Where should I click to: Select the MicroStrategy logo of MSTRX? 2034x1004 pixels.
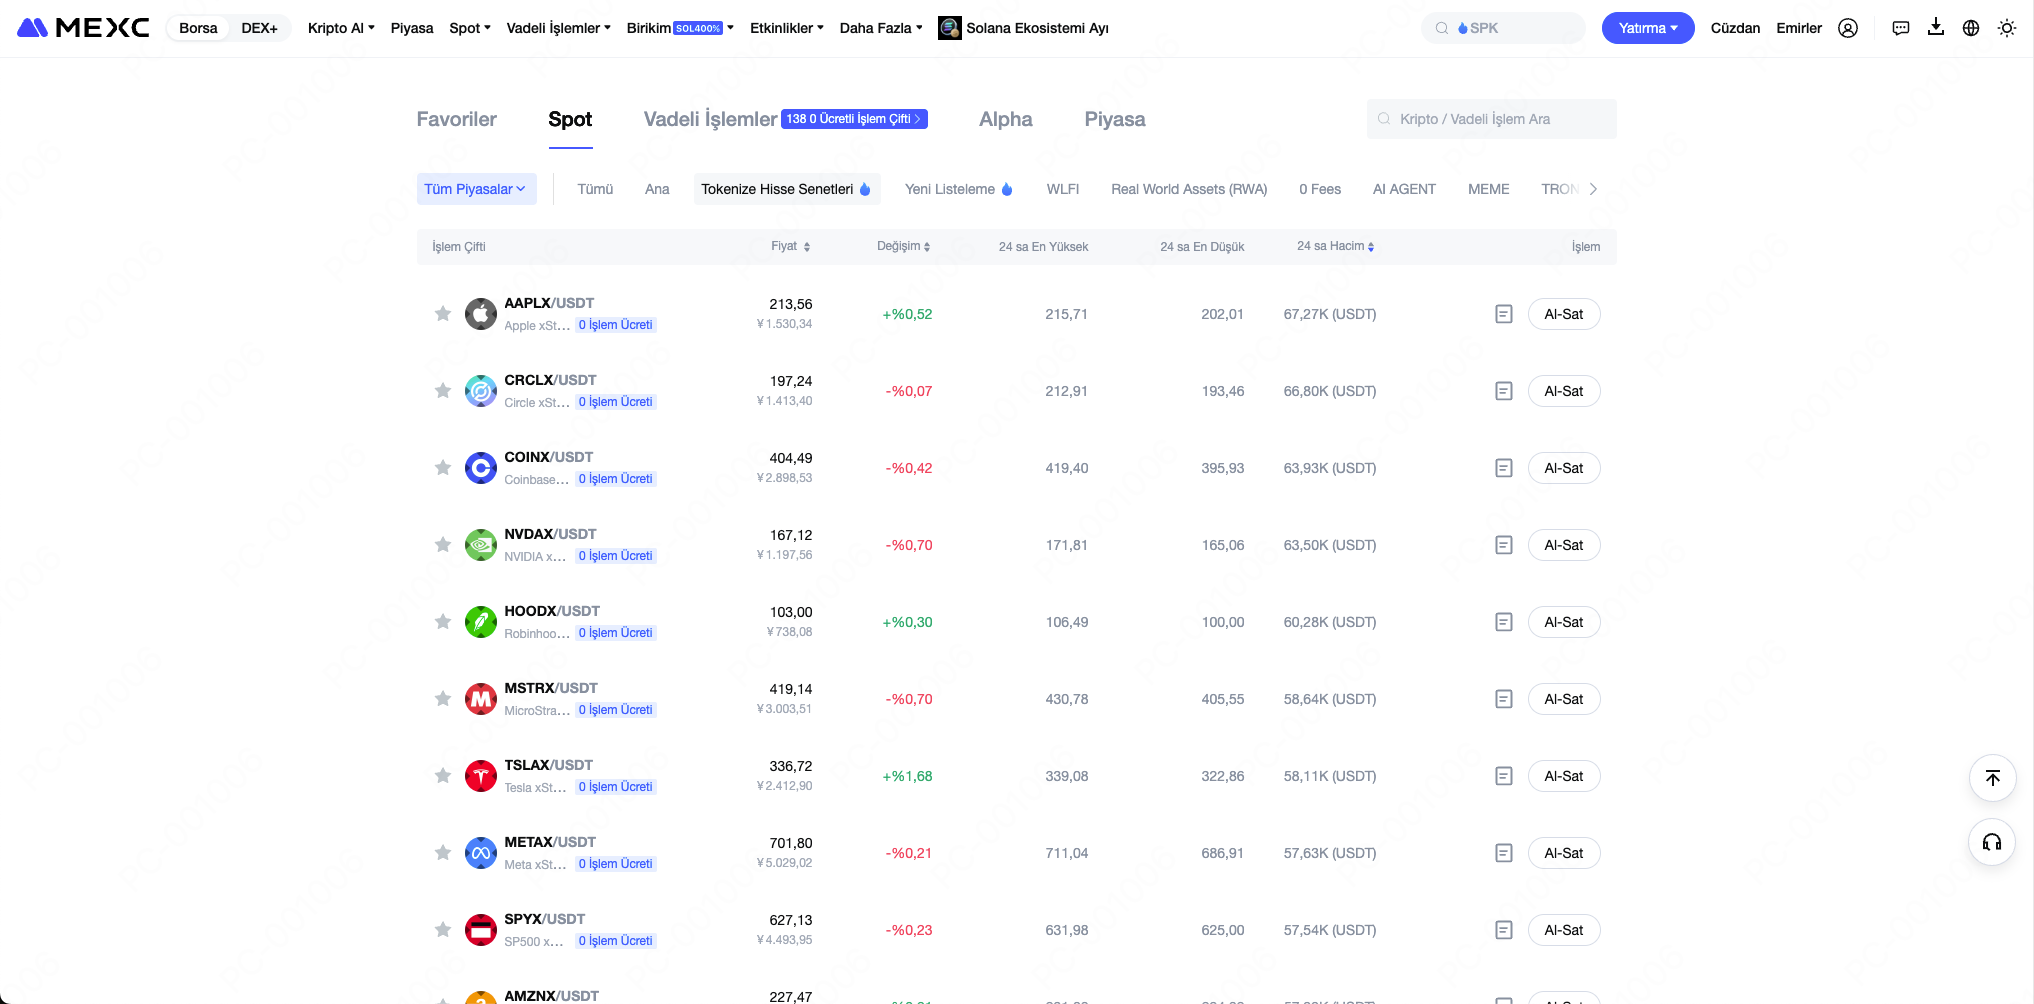(x=481, y=699)
